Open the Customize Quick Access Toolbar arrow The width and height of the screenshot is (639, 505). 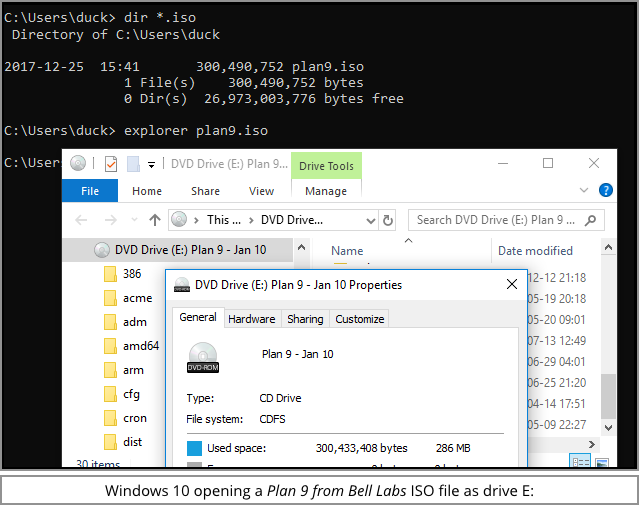(151, 165)
